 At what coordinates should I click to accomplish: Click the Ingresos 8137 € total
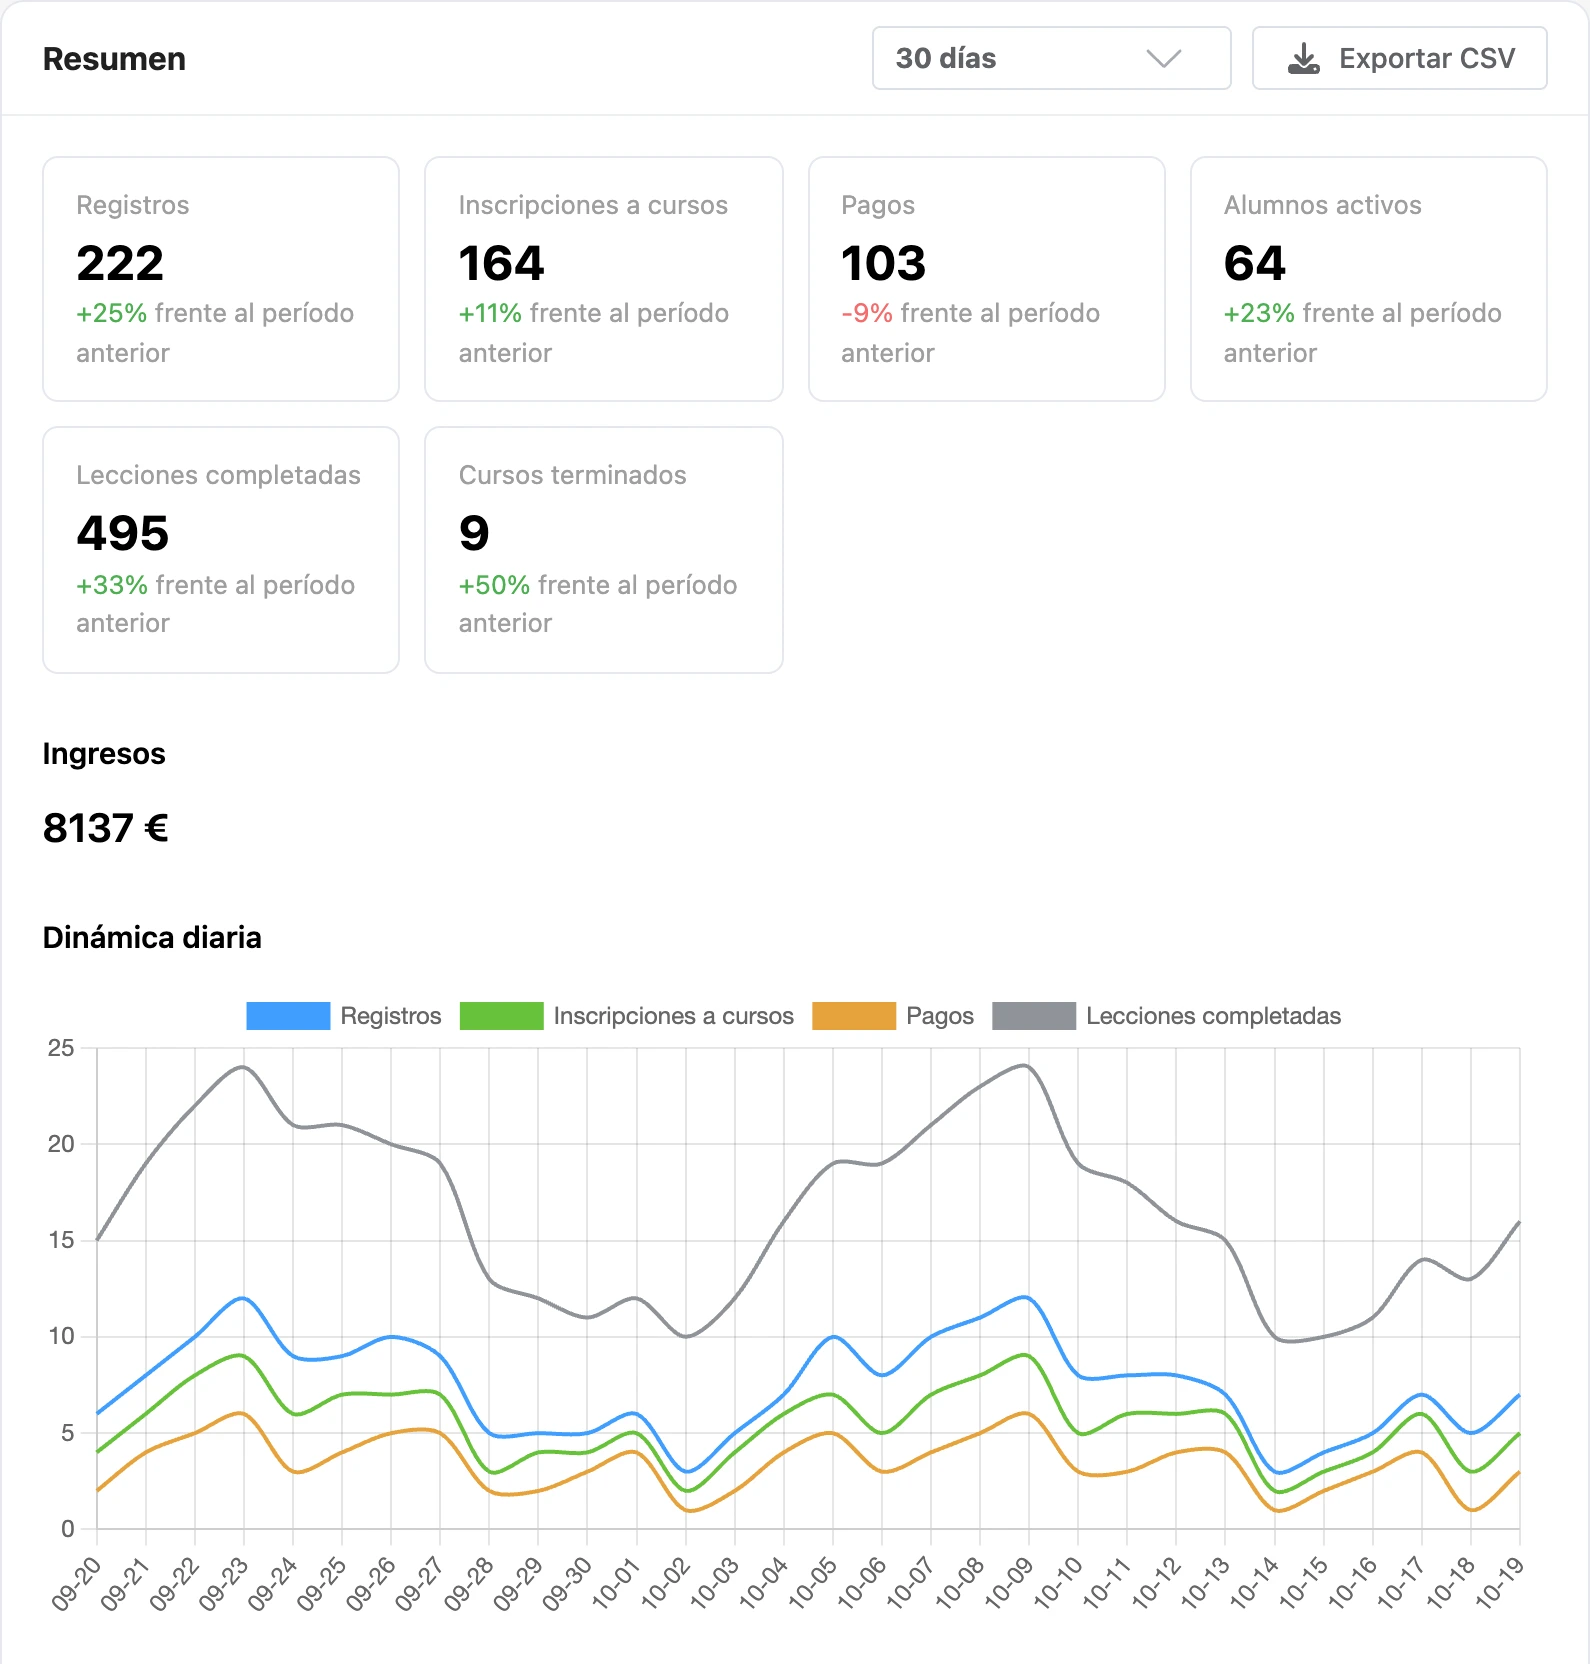[106, 828]
